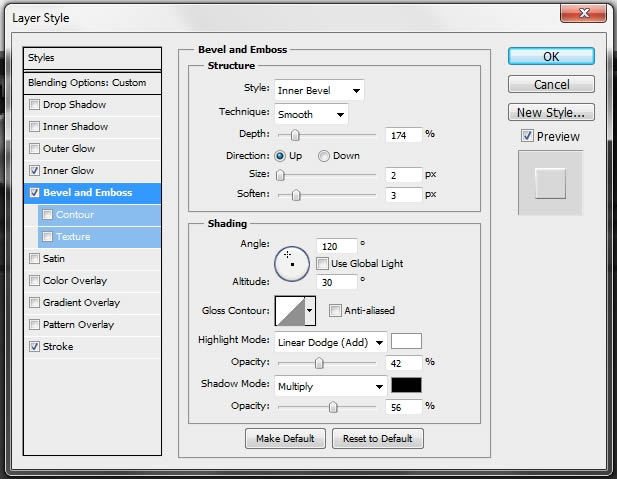This screenshot has width=617, height=479.
Task: Click Reset to Default button
Action: pyautogui.click(x=378, y=438)
